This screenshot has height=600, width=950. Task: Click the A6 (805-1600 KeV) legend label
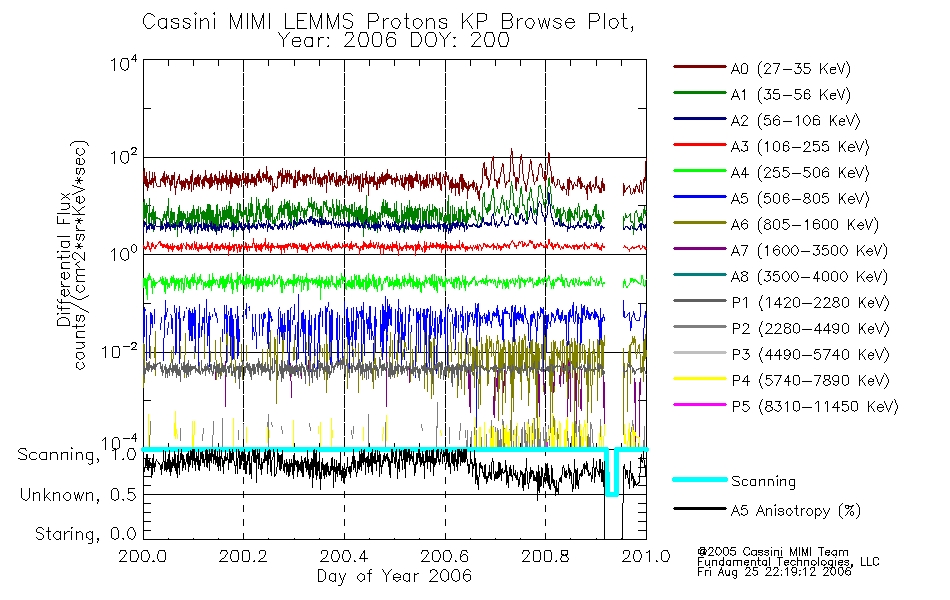[805, 225]
